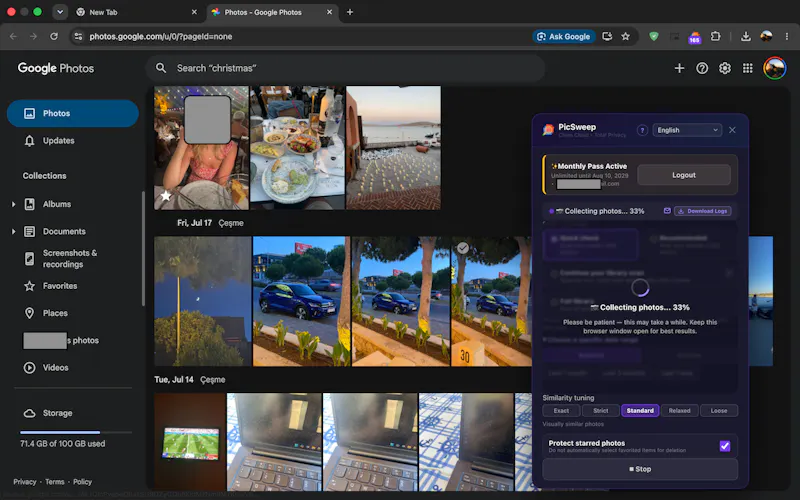Open Documents in the sidebar
This screenshot has width=800, height=500.
(63, 232)
